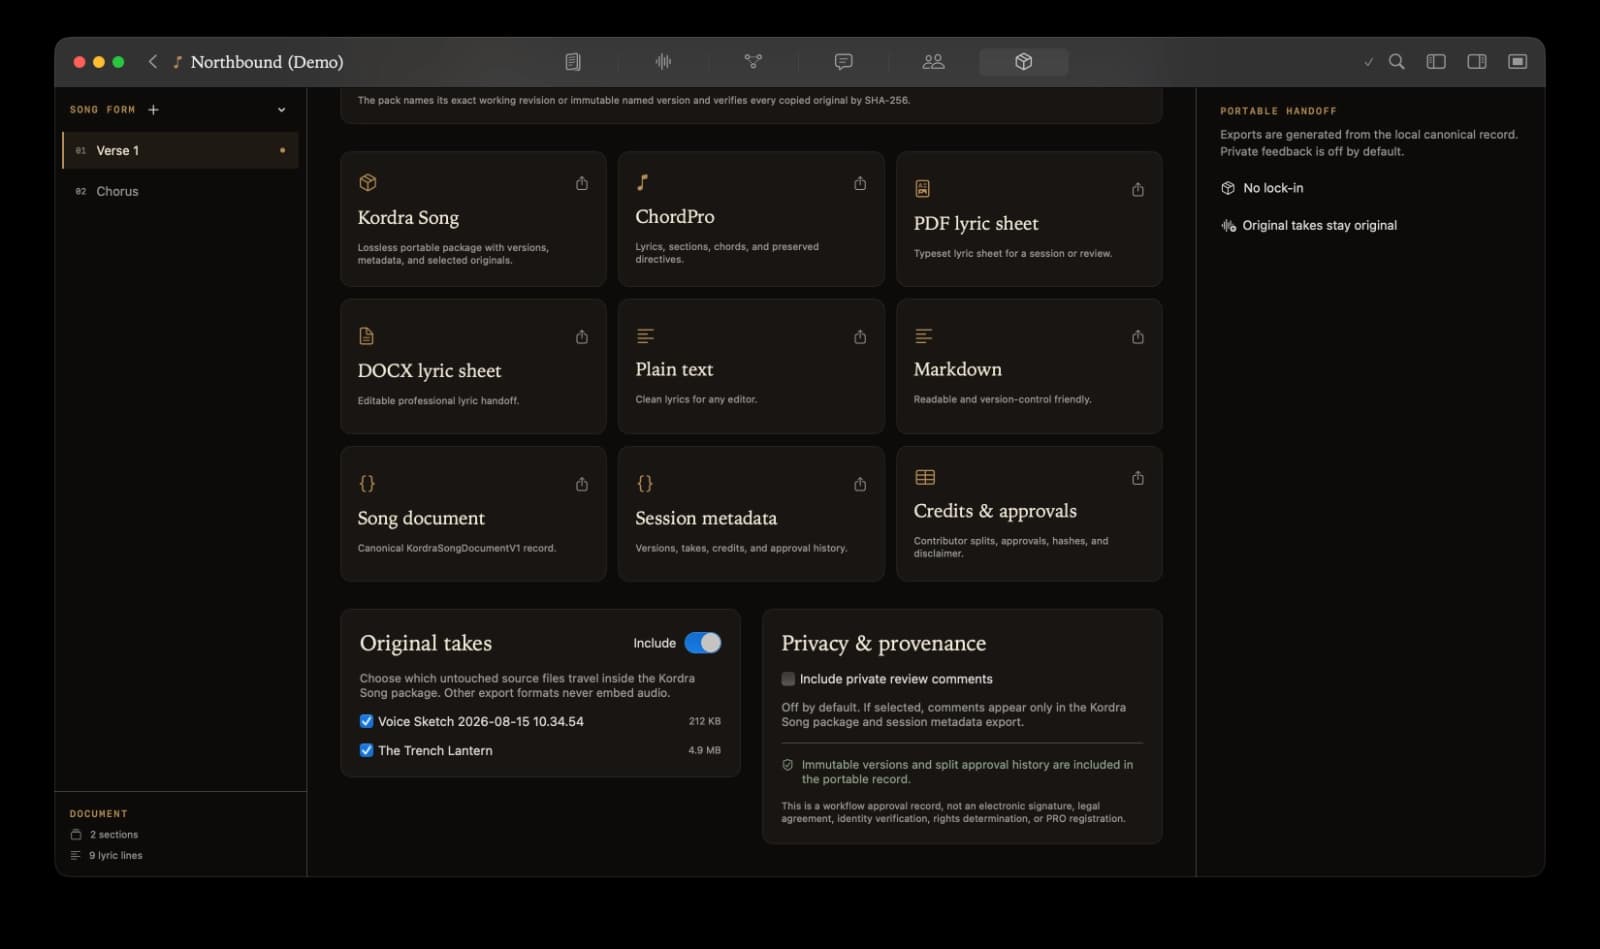Click the search magnifier icon

[1397, 62]
